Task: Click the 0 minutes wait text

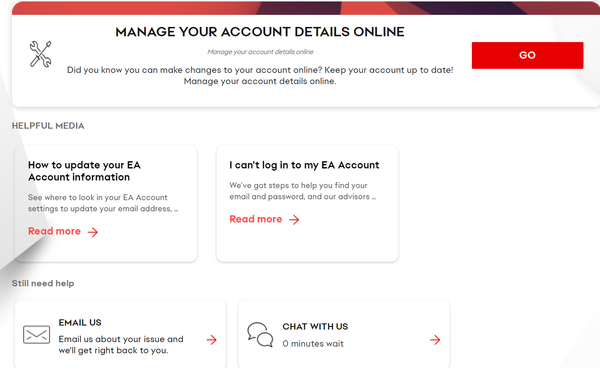Action: click(313, 344)
